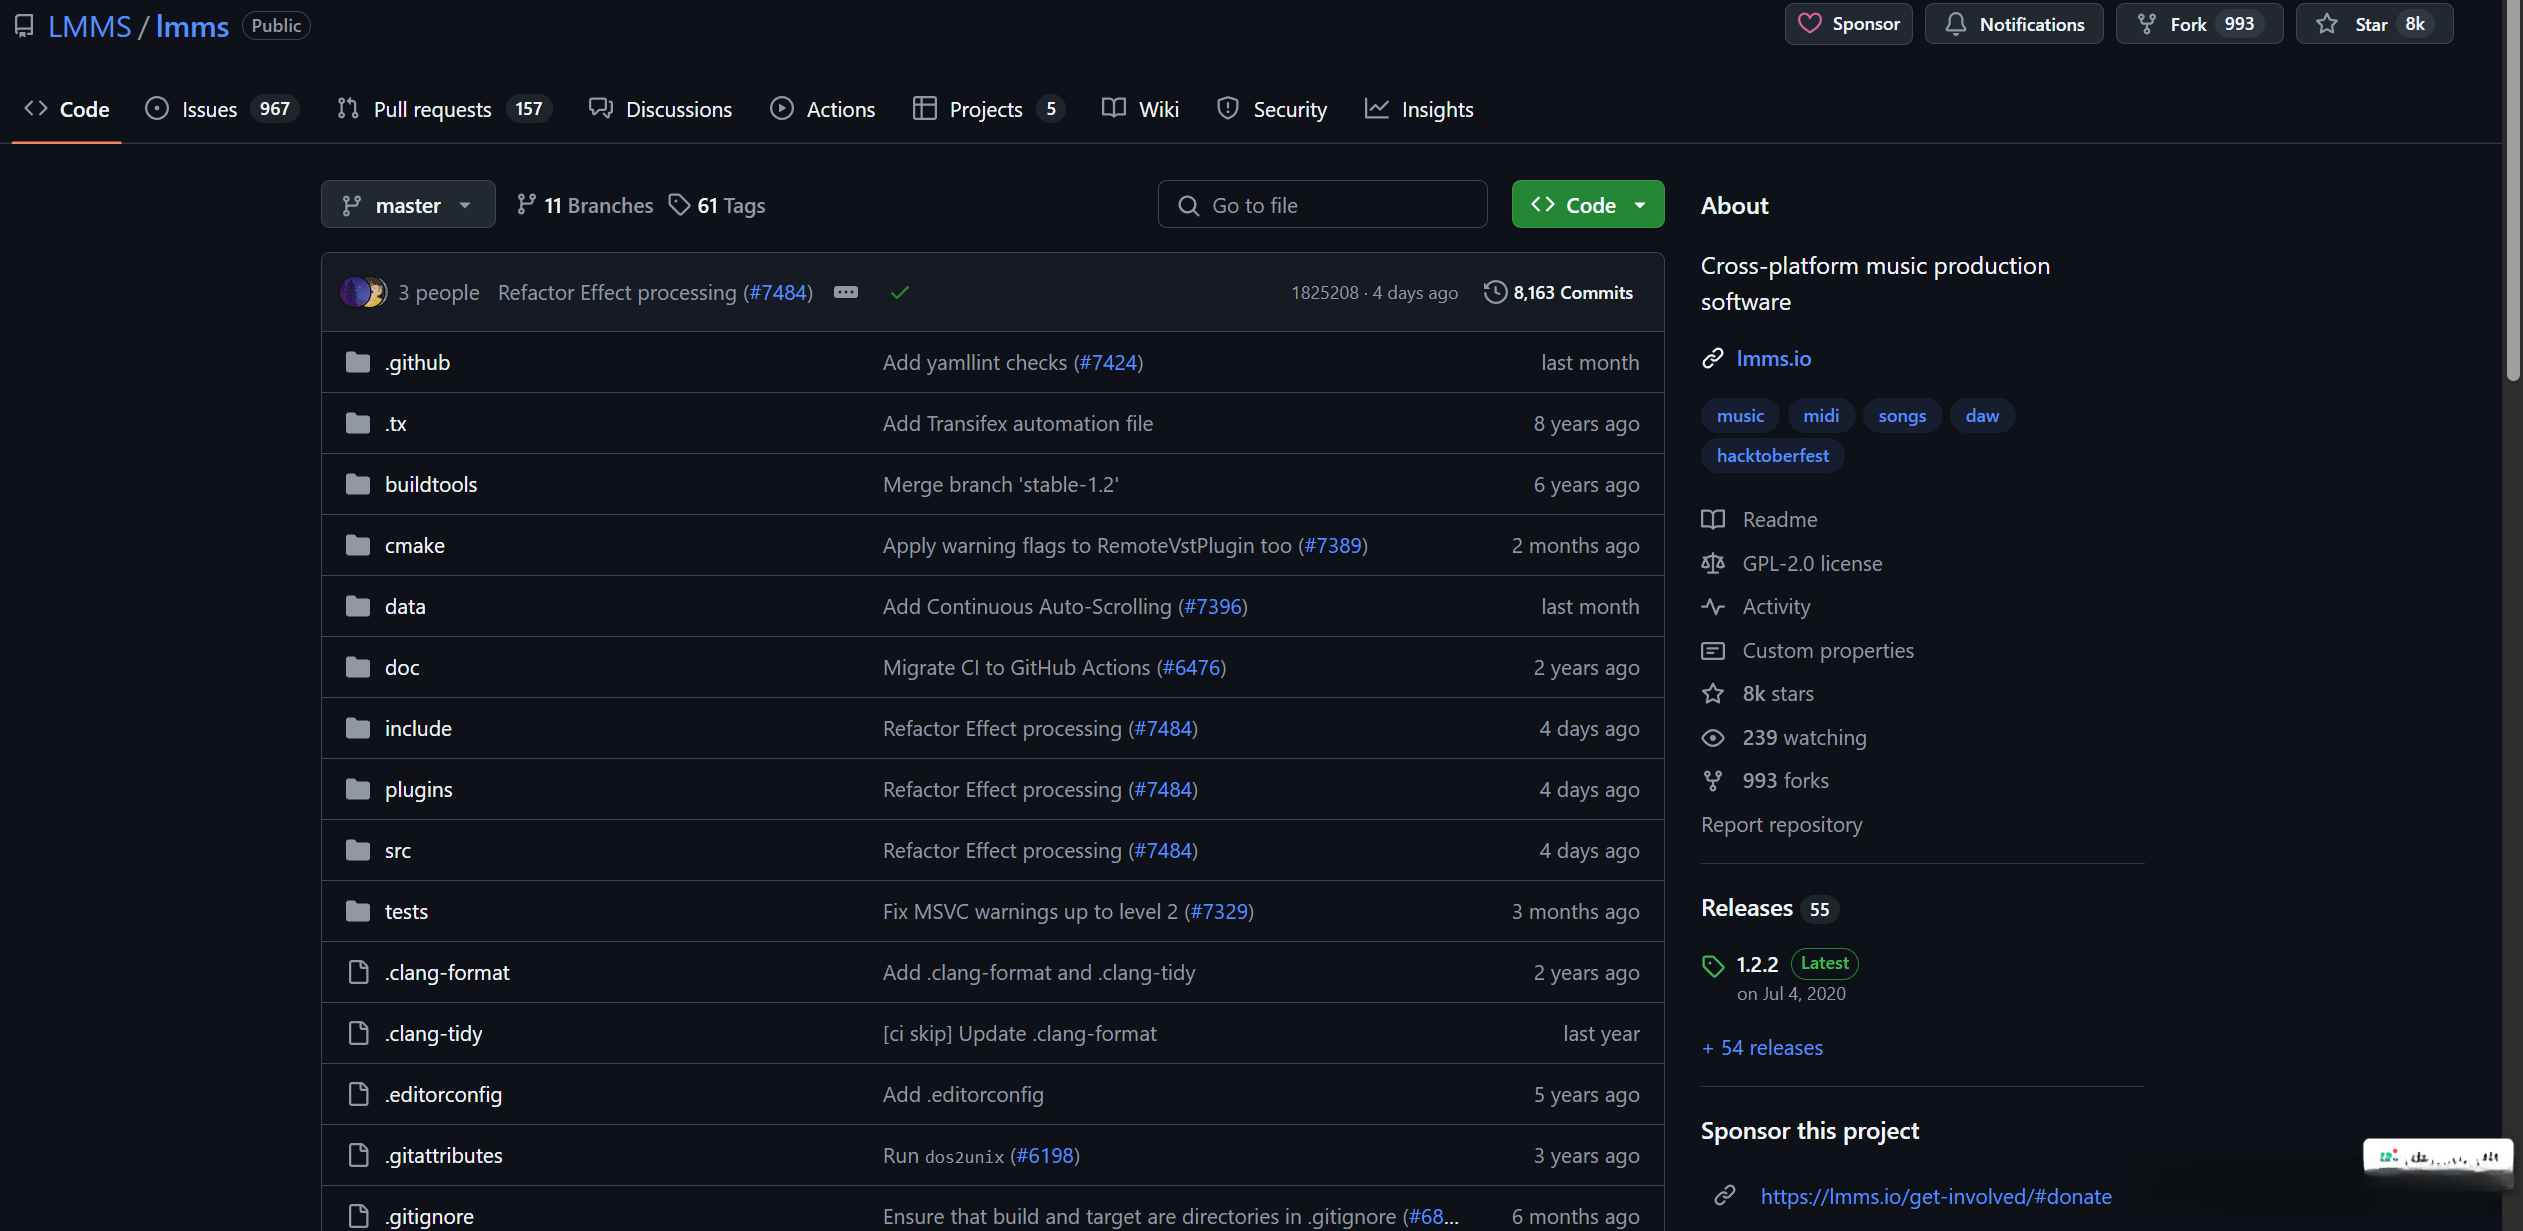Click the branch icon beside 11 Branches

tap(526, 205)
